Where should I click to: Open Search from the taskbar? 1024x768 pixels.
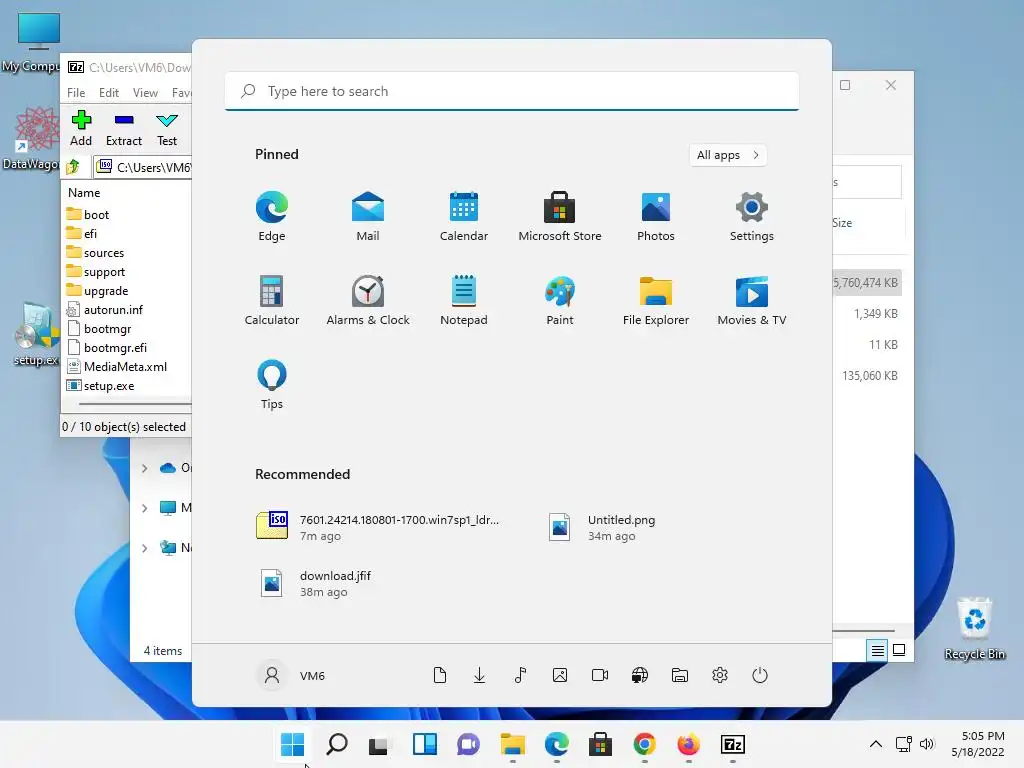pos(336,744)
